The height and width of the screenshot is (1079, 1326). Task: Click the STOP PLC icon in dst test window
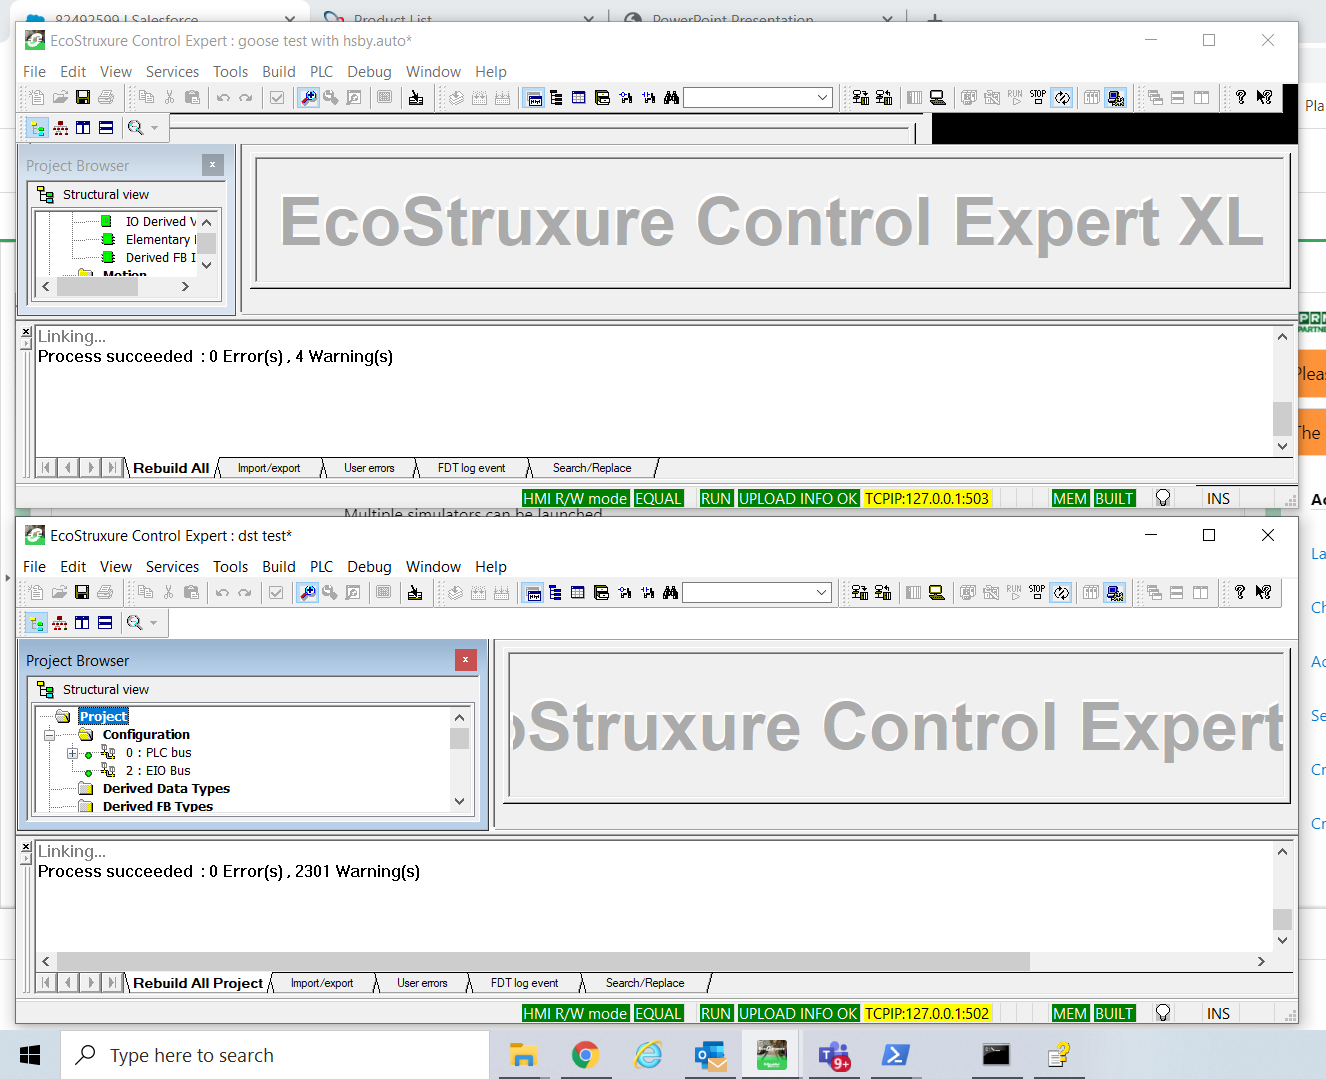click(x=1037, y=592)
